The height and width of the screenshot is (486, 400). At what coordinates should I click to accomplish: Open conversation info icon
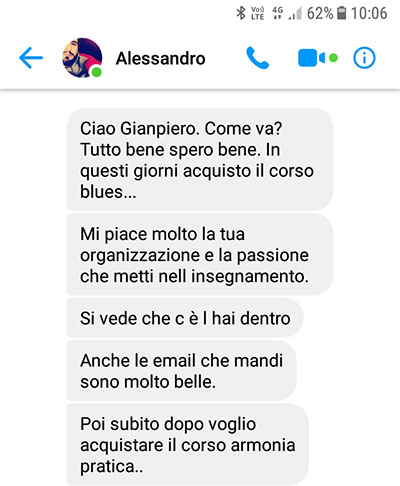coord(364,58)
